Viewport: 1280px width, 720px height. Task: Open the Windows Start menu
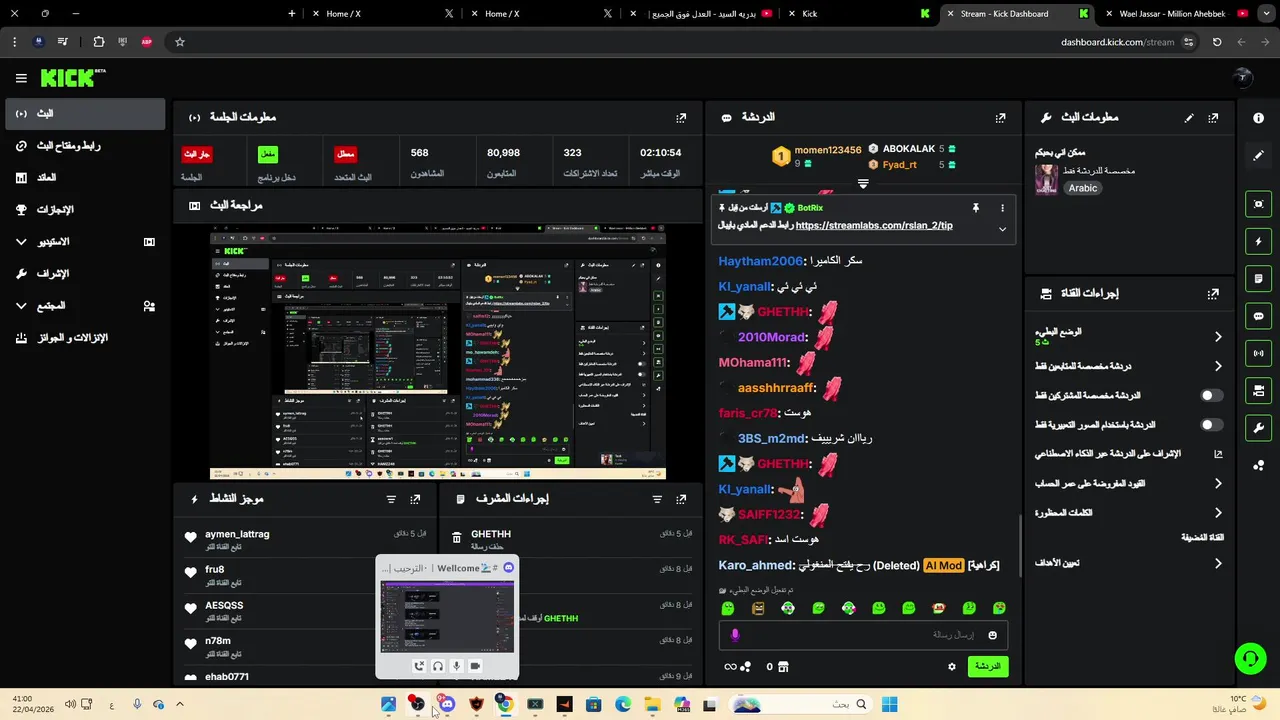pos(890,704)
